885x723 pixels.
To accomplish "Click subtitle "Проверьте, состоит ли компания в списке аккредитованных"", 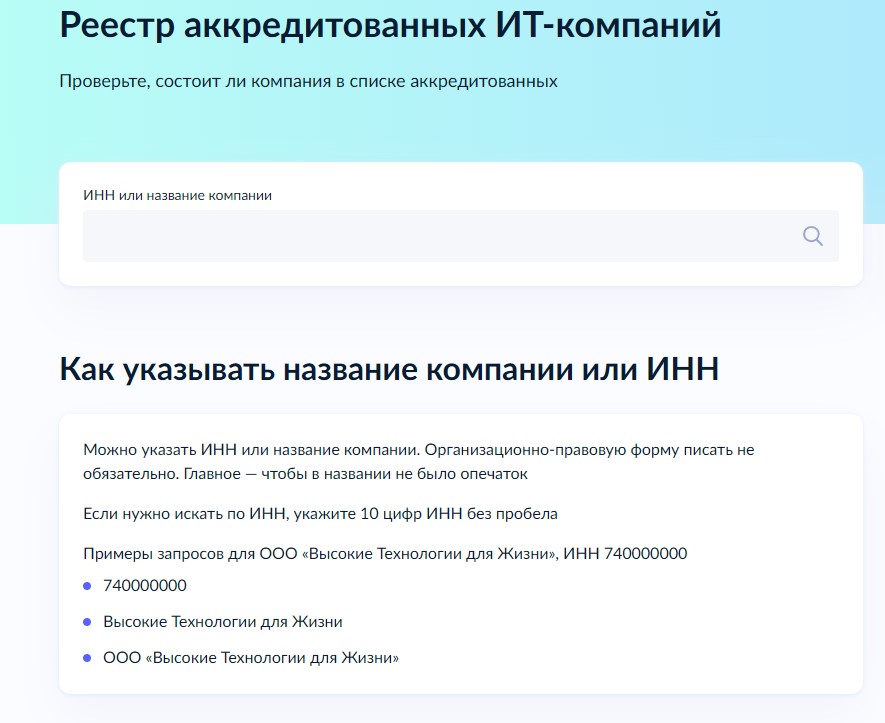I will pos(308,81).
